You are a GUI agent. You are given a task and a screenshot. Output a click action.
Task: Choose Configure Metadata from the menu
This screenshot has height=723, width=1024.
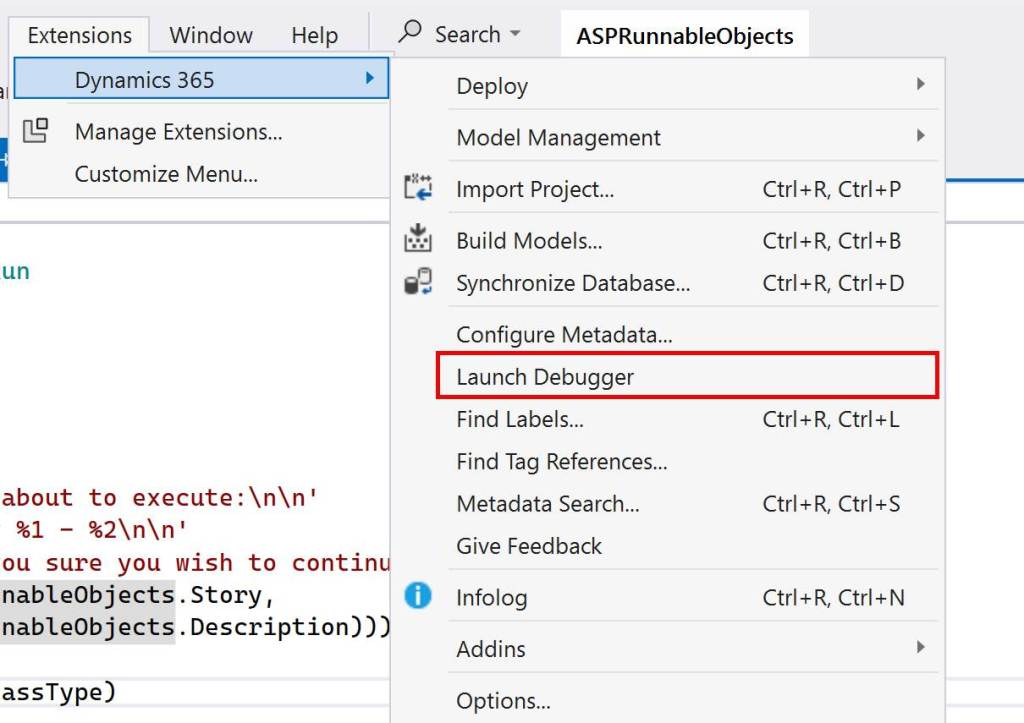tap(564, 335)
